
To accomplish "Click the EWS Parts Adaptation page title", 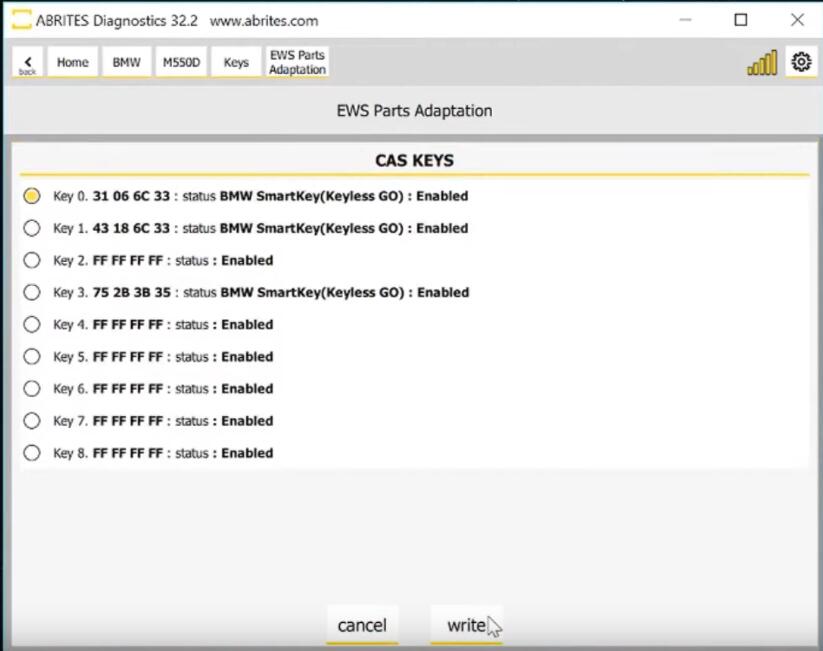I will pos(414,111).
